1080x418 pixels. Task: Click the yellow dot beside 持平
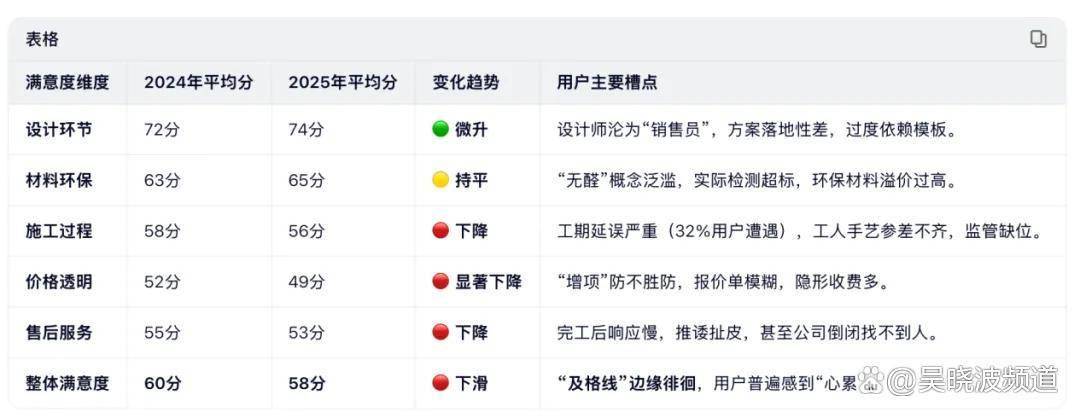coord(440,180)
